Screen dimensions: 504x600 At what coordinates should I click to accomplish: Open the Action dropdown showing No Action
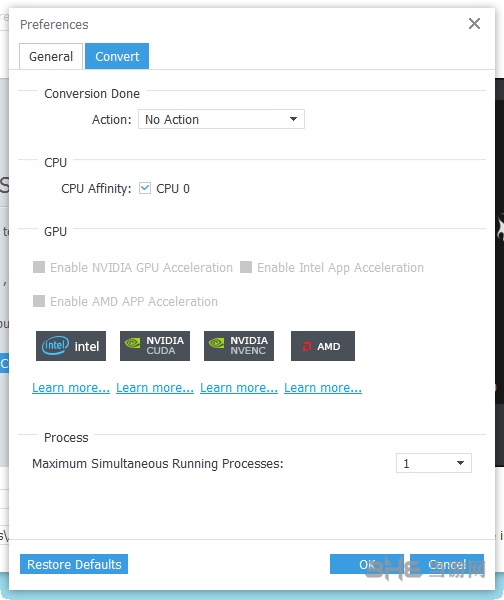221,119
